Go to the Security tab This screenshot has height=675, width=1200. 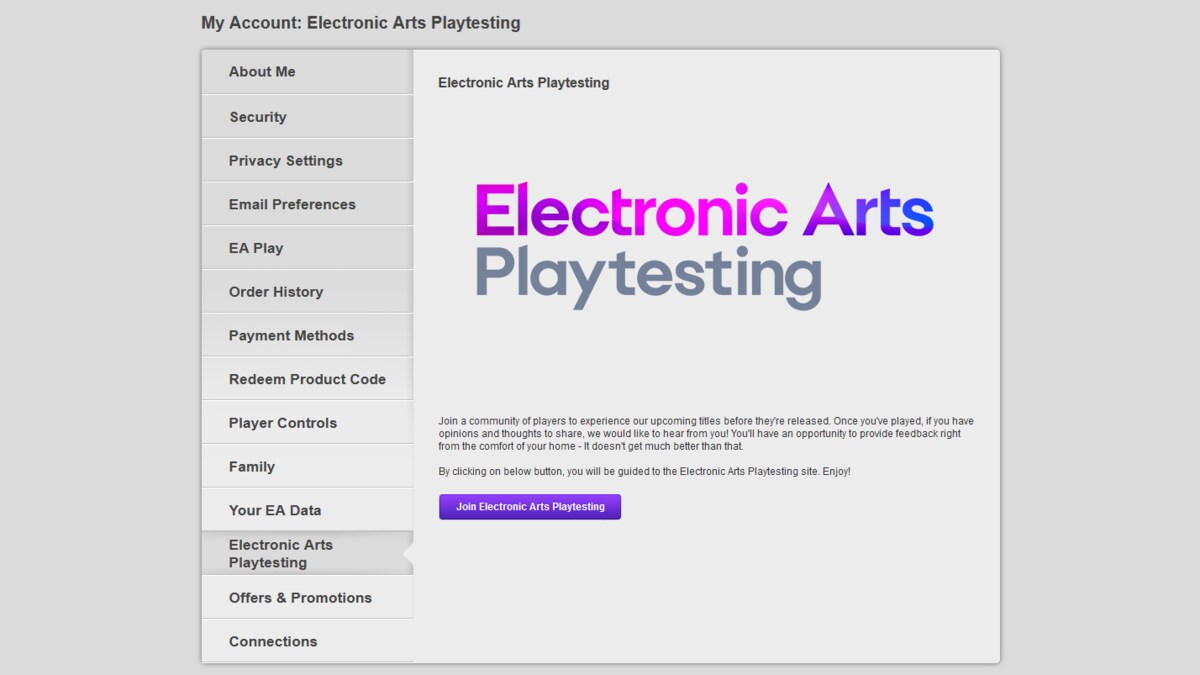point(307,117)
